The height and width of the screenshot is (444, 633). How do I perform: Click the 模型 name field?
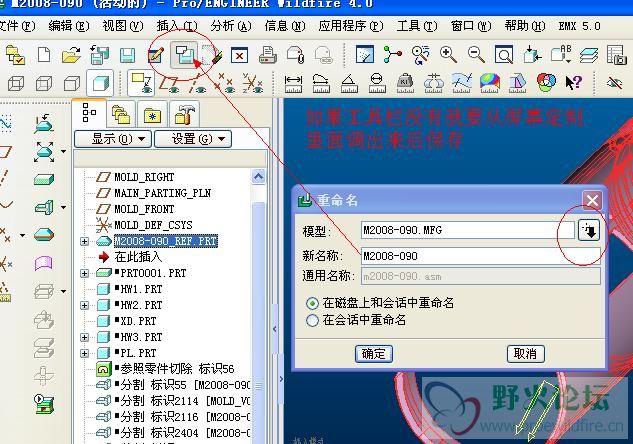pos(467,230)
